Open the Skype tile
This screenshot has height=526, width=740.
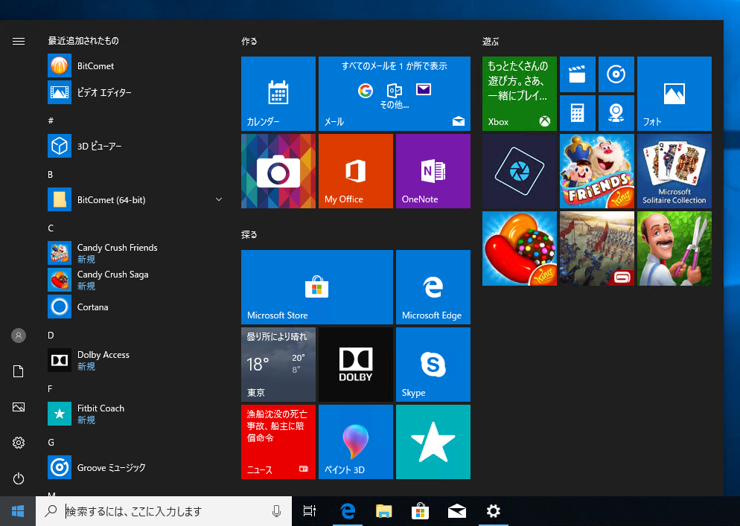tap(433, 364)
